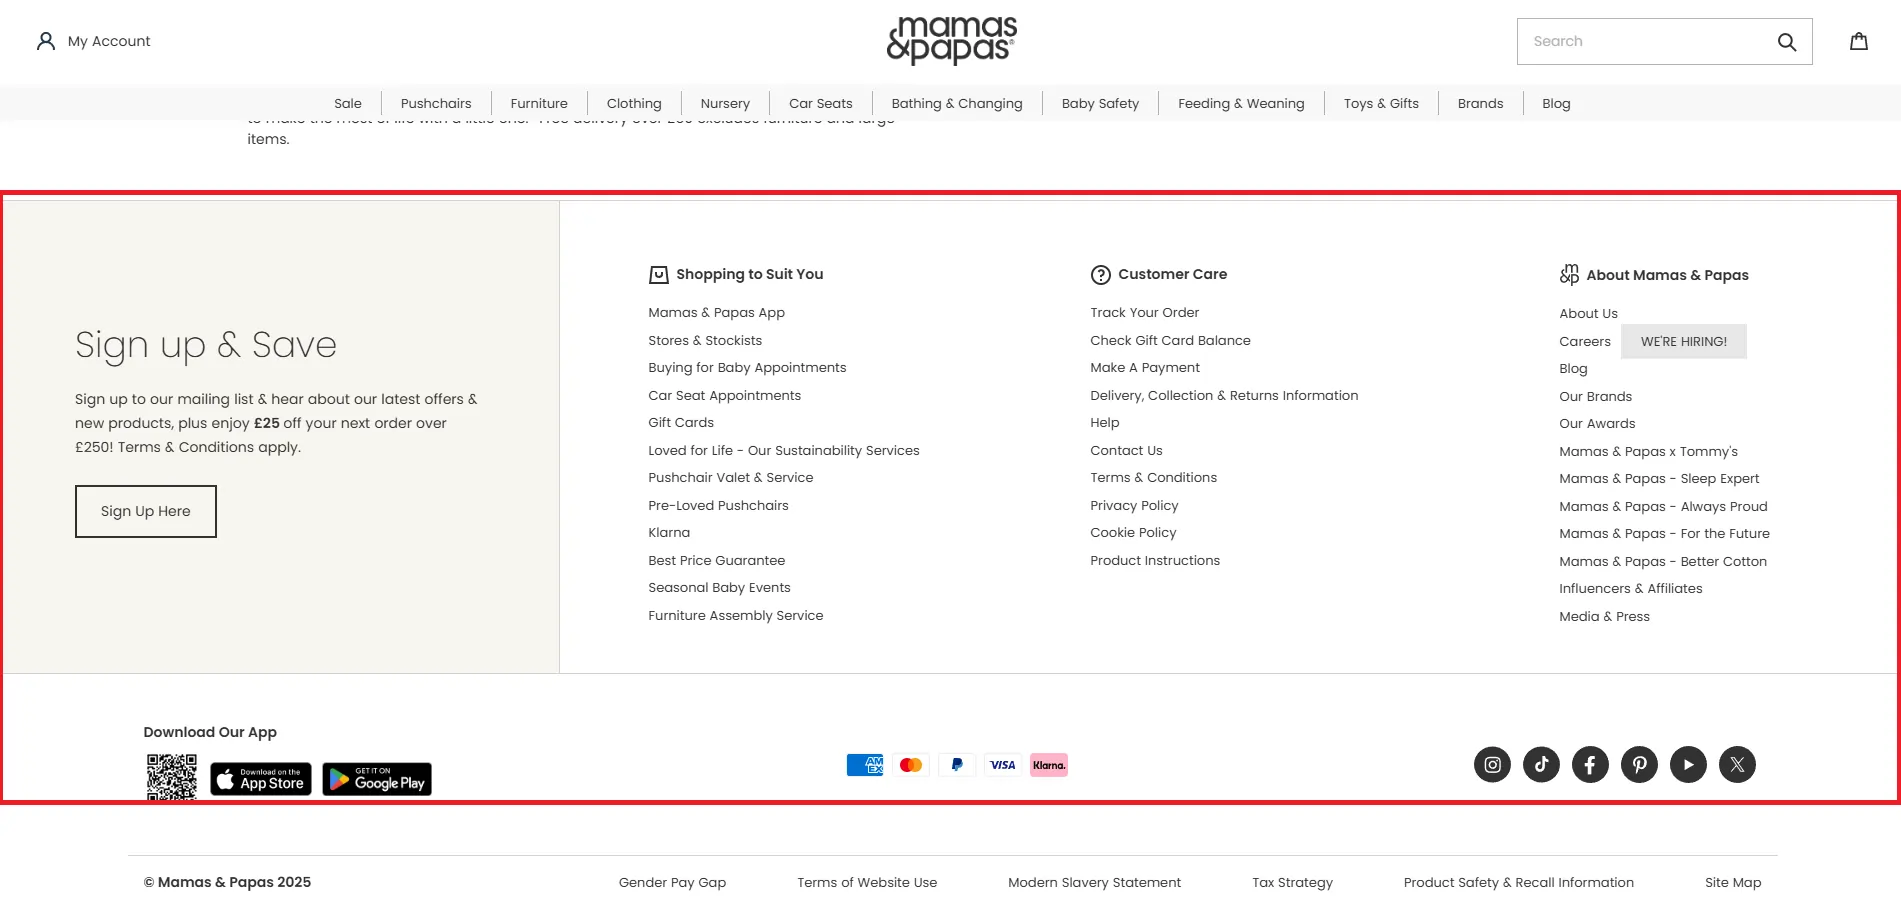Open the Nursery menu
This screenshot has height=906, width=1901.
tap(725, 104)
